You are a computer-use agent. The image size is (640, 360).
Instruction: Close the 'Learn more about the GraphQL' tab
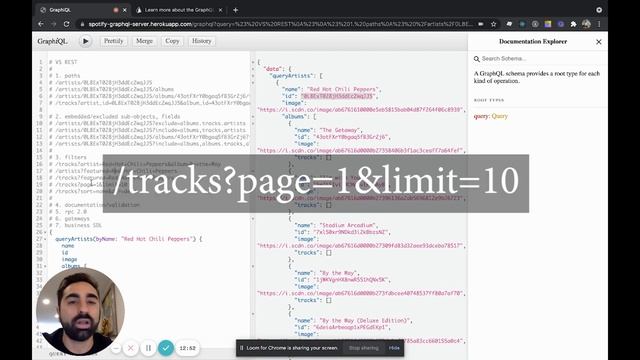220,10
